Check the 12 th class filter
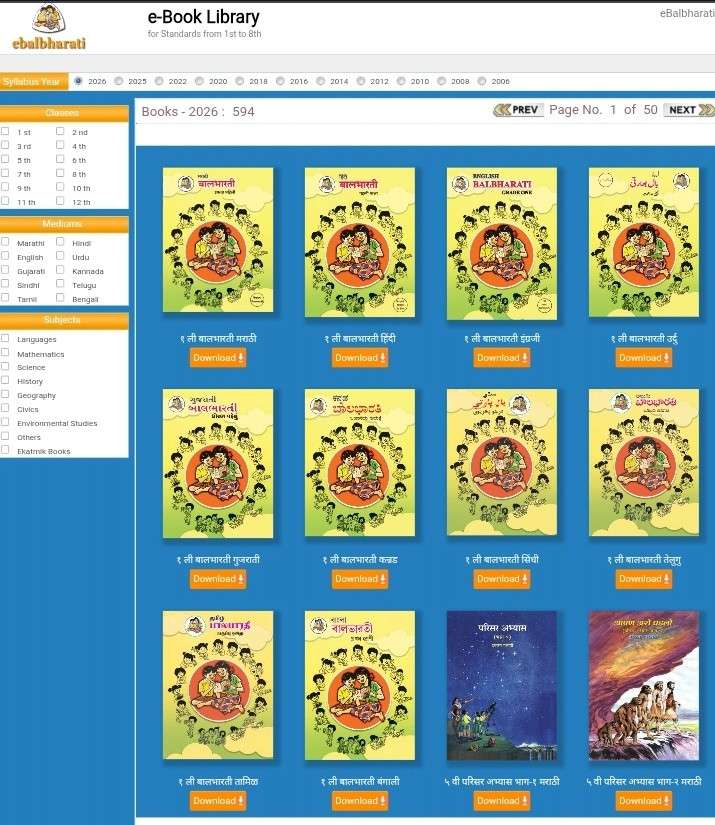Viewport: 715px width, 825px height. 60,201
